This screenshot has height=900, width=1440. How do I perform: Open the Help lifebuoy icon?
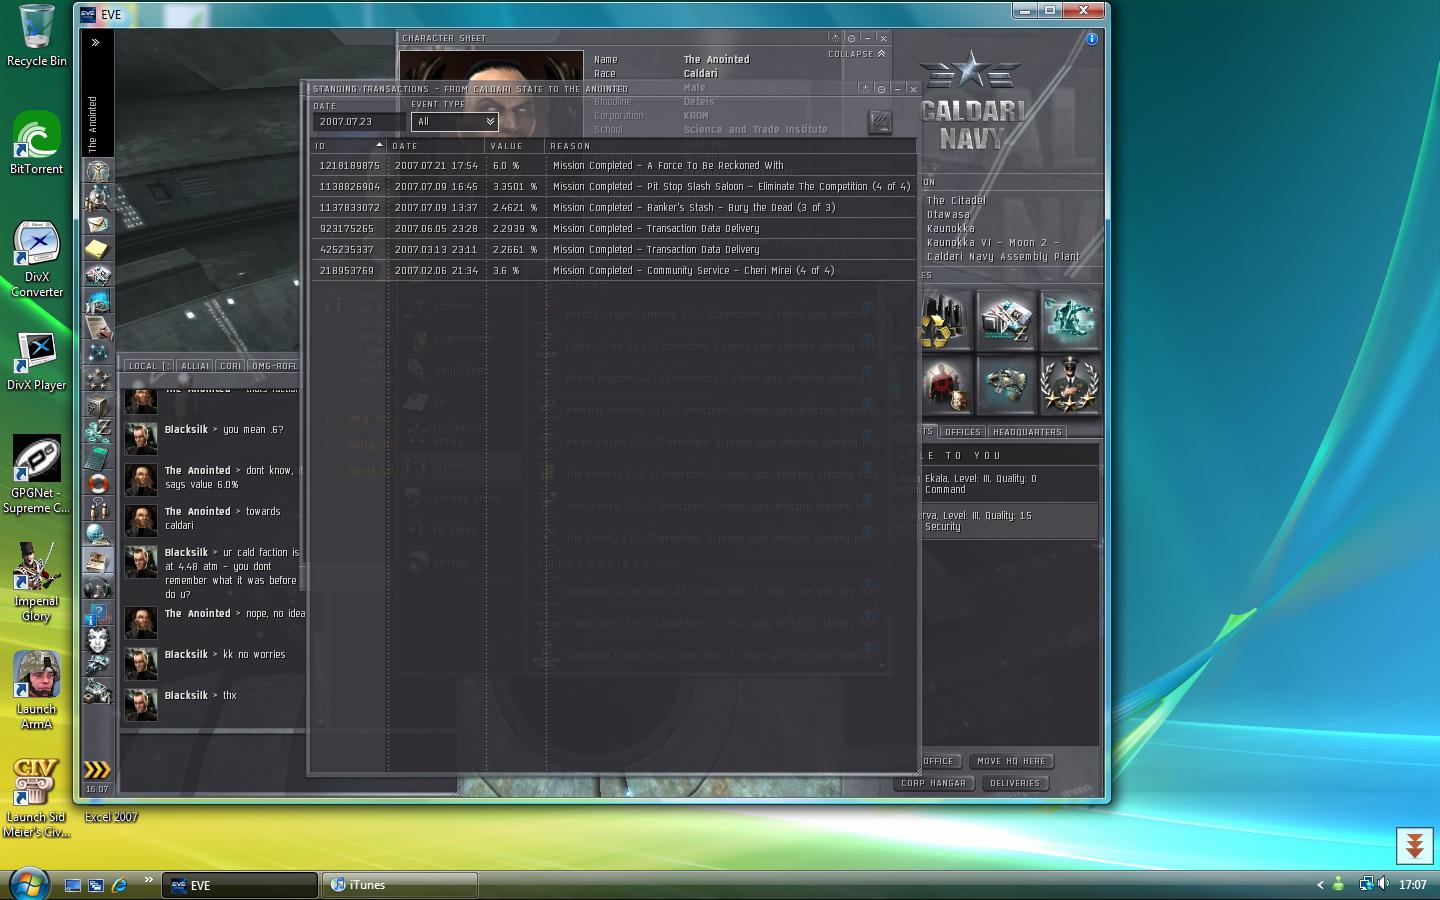[98, 483]
